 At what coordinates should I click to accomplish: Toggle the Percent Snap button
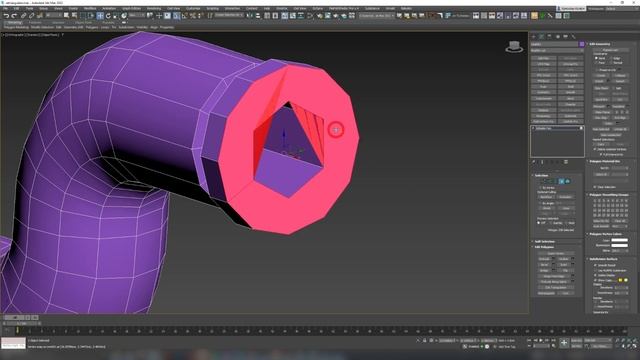coord(193,16)
